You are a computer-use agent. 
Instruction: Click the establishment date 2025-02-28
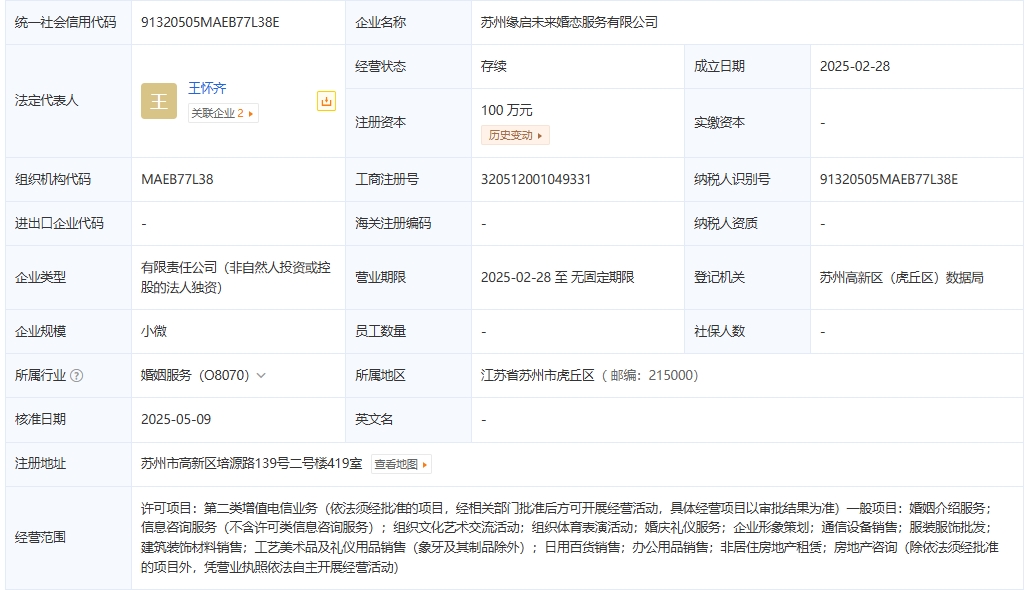tap(854, 66)
